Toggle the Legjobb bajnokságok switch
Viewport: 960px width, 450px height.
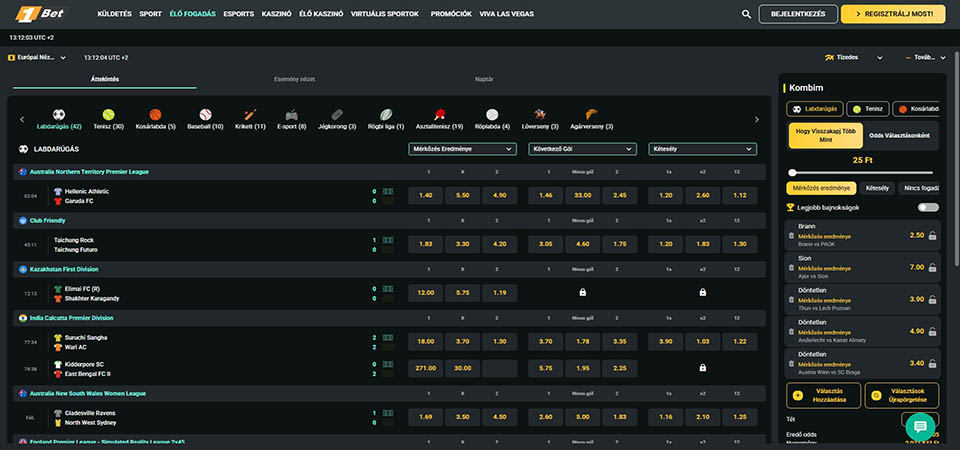tap(928, 208)
